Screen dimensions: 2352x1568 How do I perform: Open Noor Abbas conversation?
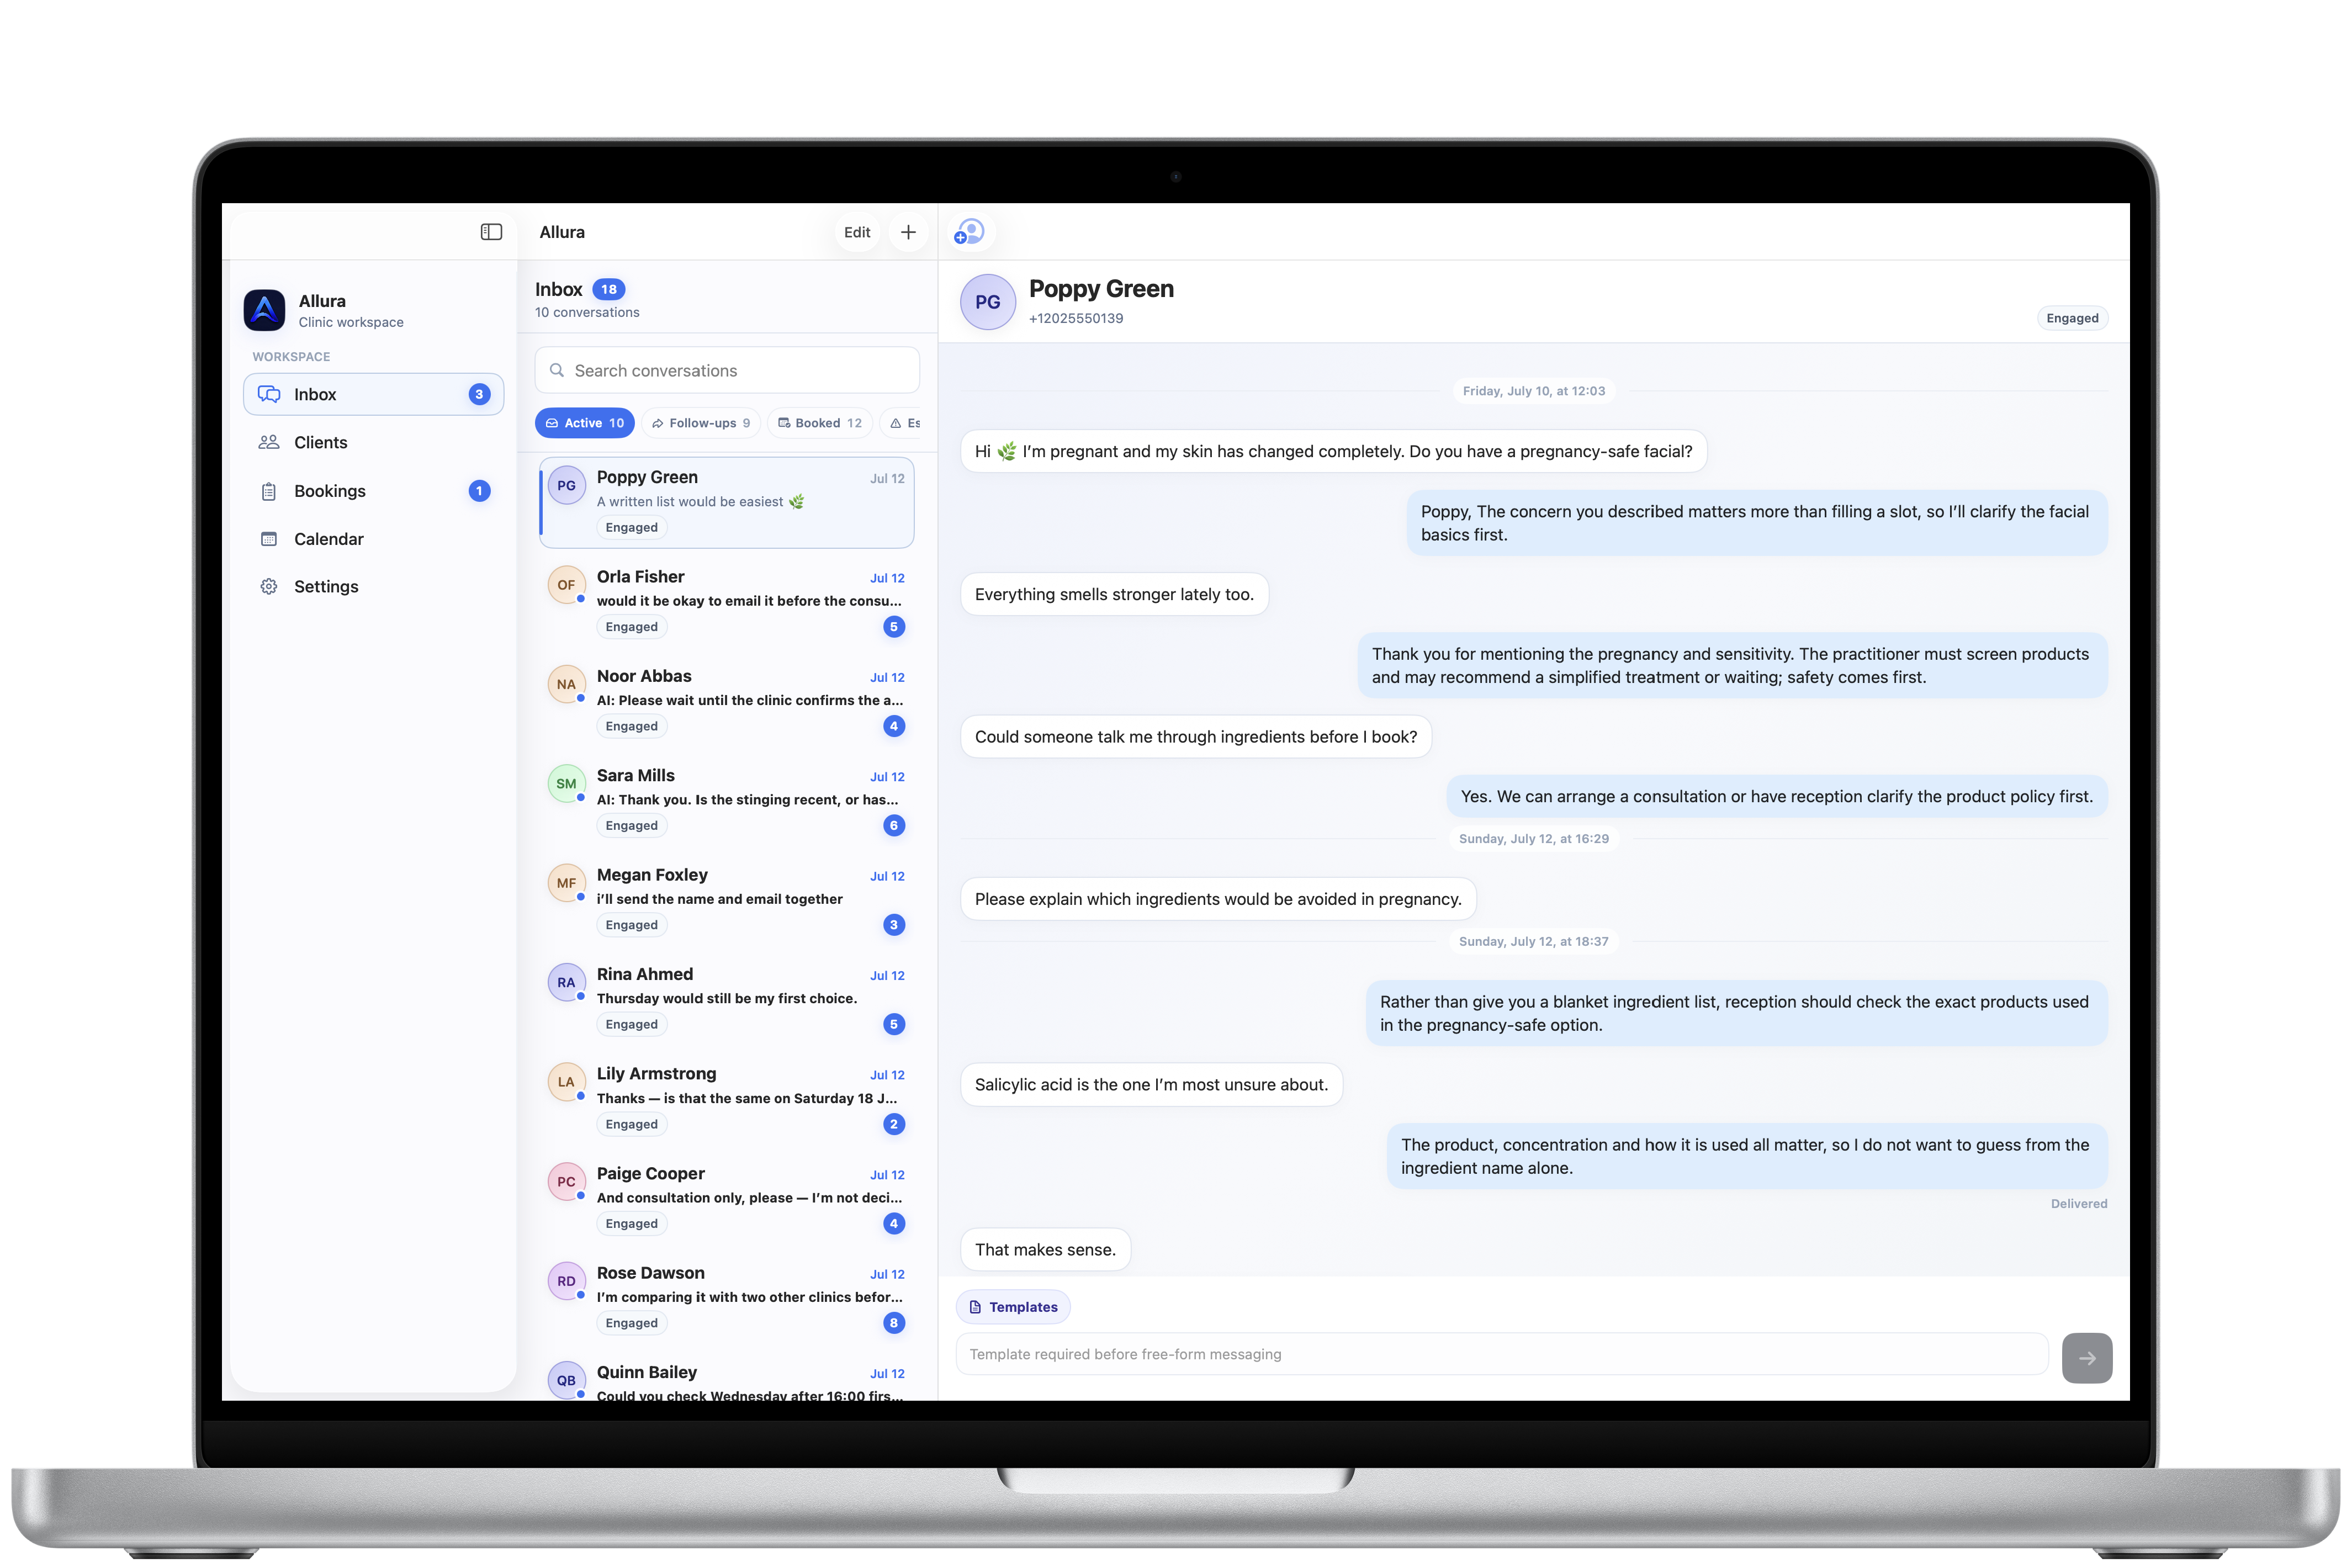tap(727, 701)
